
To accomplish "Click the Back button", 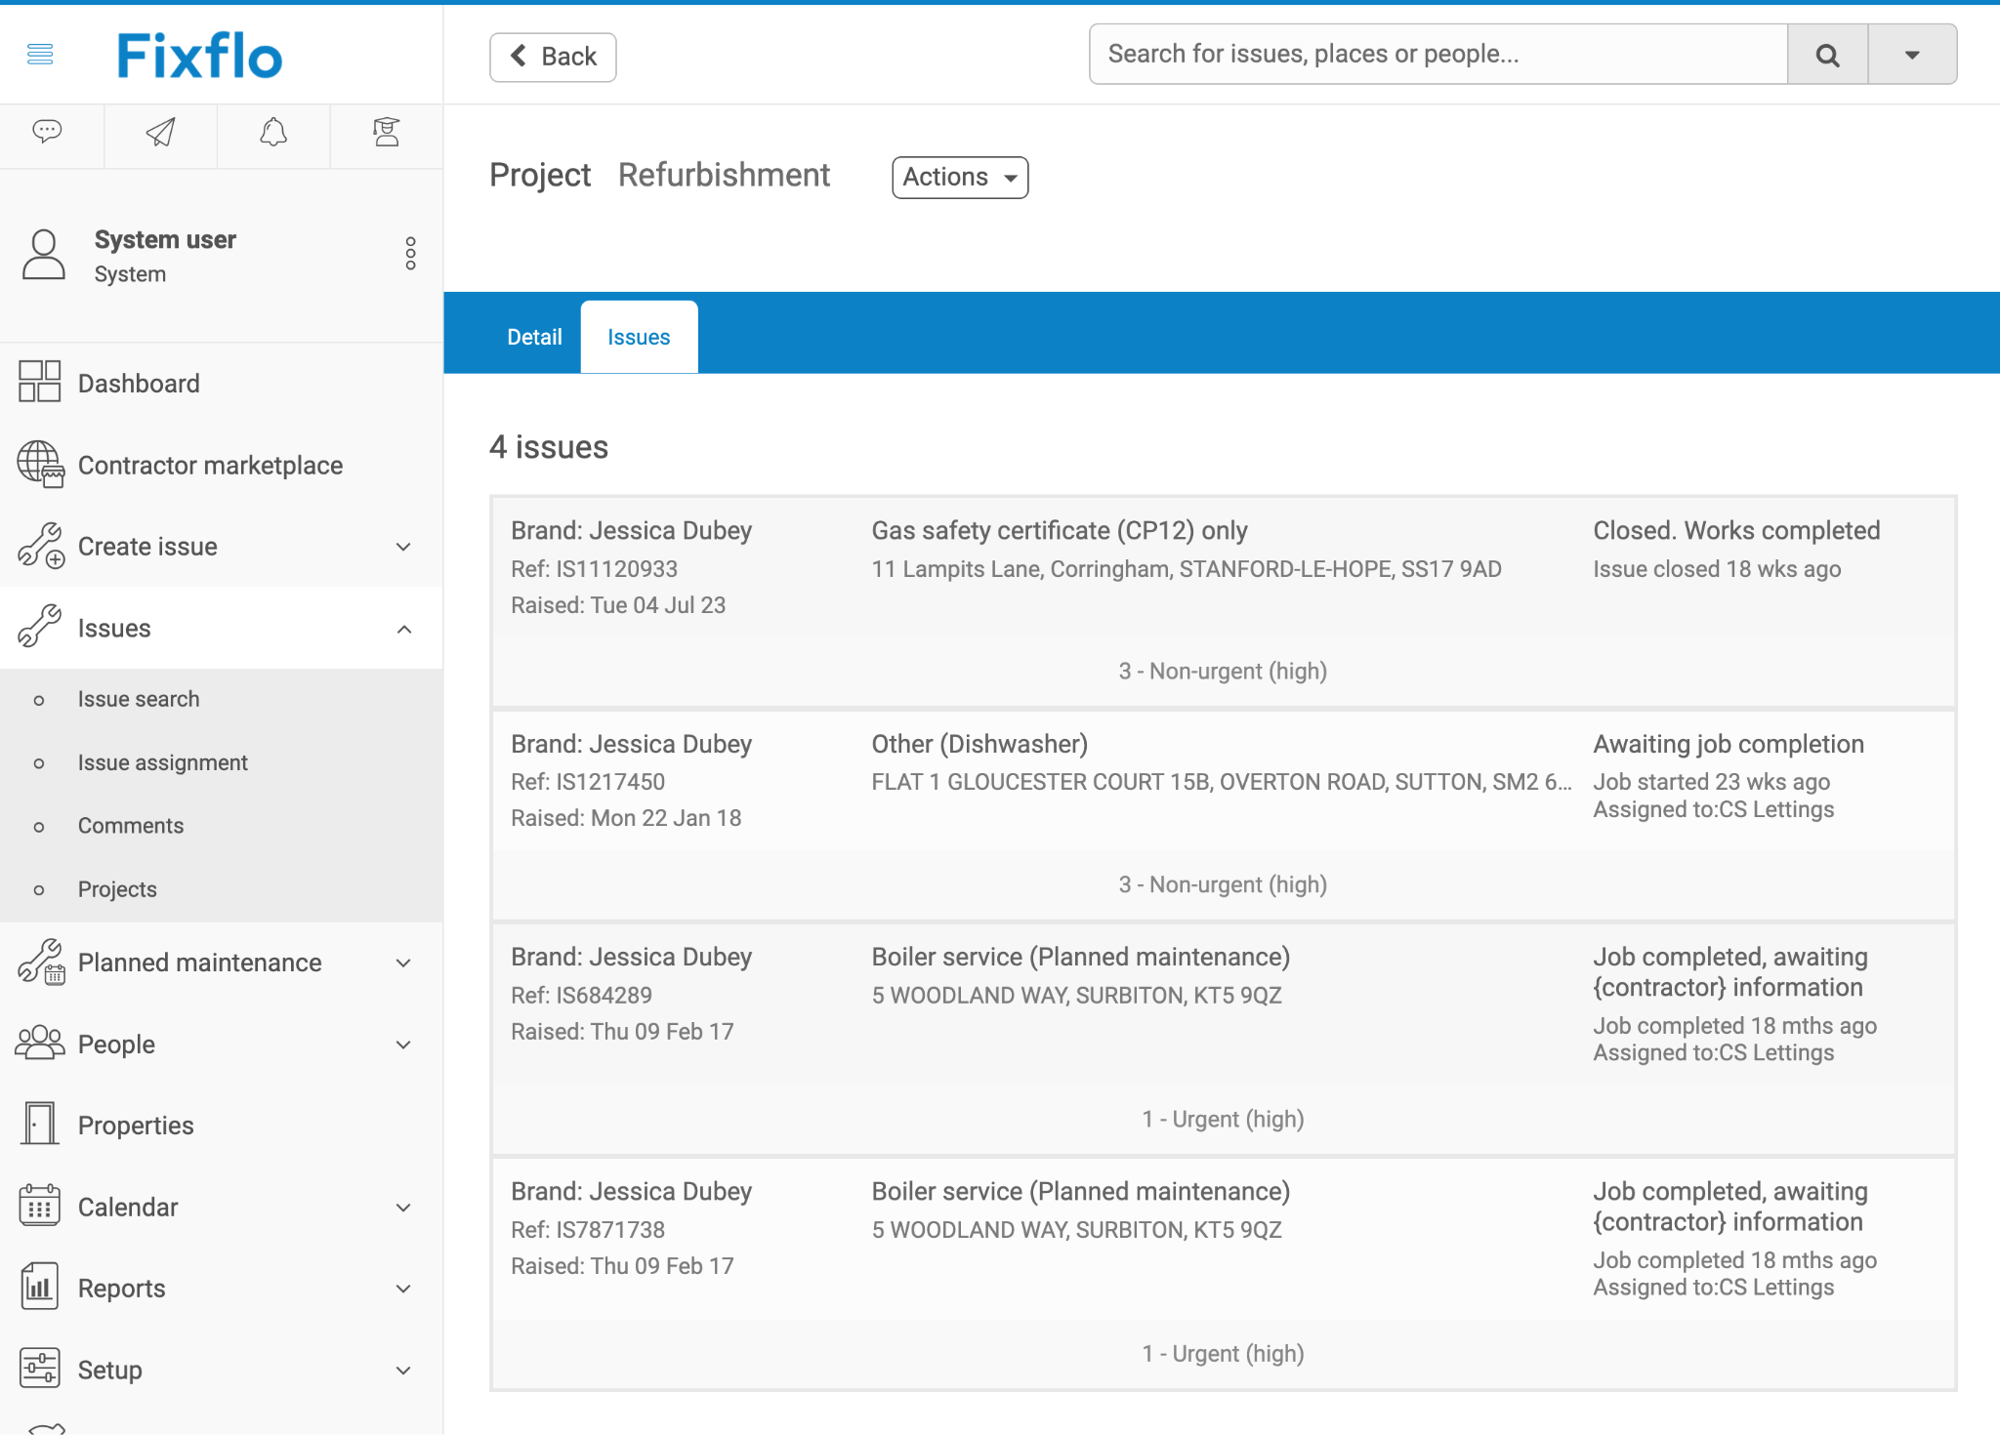I will click(x=553, y=56).
